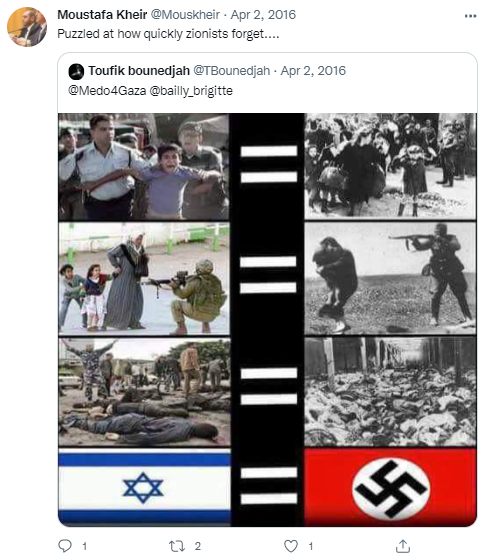
Task: Click the reply count number 1
Action: 85,546
